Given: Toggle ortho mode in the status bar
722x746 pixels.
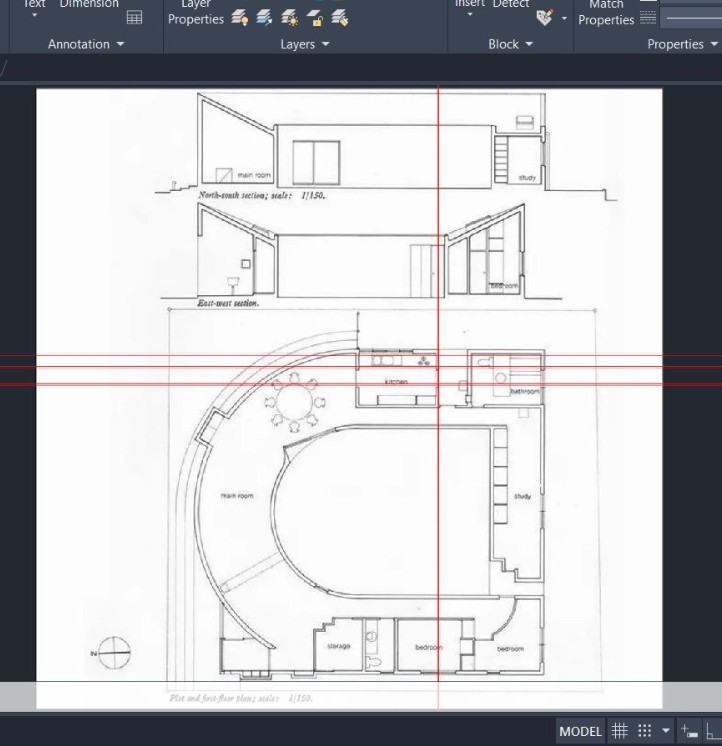Looking at the screenshot, I should coord(714,731).
